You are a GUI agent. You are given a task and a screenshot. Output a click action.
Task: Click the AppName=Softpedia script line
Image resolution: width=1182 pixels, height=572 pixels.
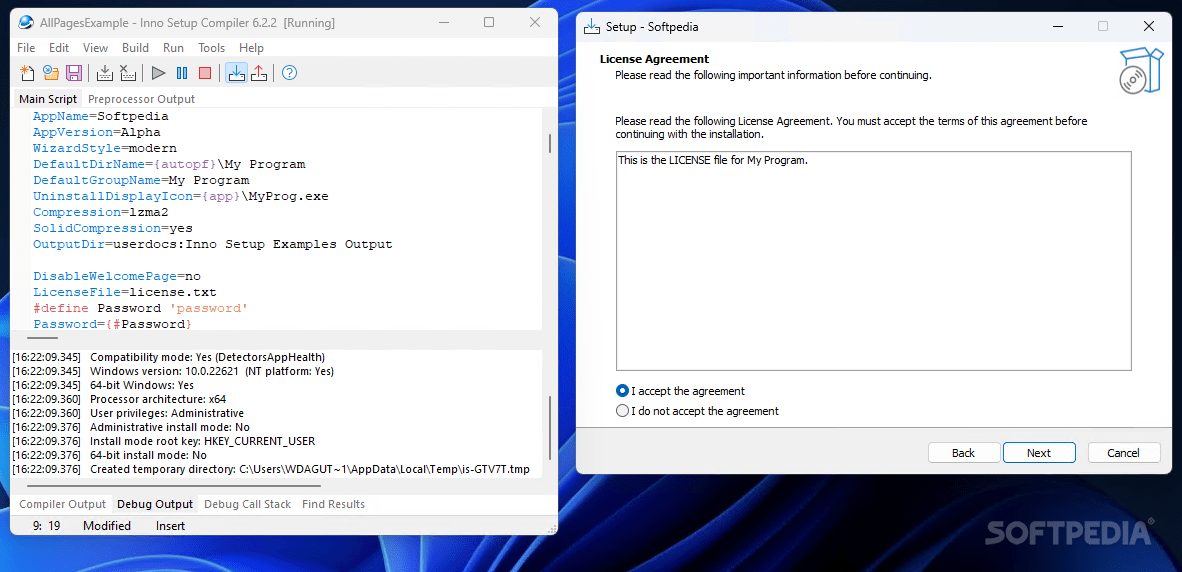pyautogui.click(x=101, y=117)
